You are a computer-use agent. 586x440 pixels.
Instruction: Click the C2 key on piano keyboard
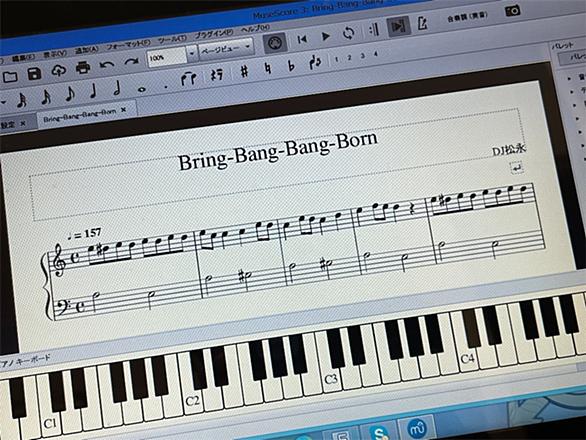point(192,401)
